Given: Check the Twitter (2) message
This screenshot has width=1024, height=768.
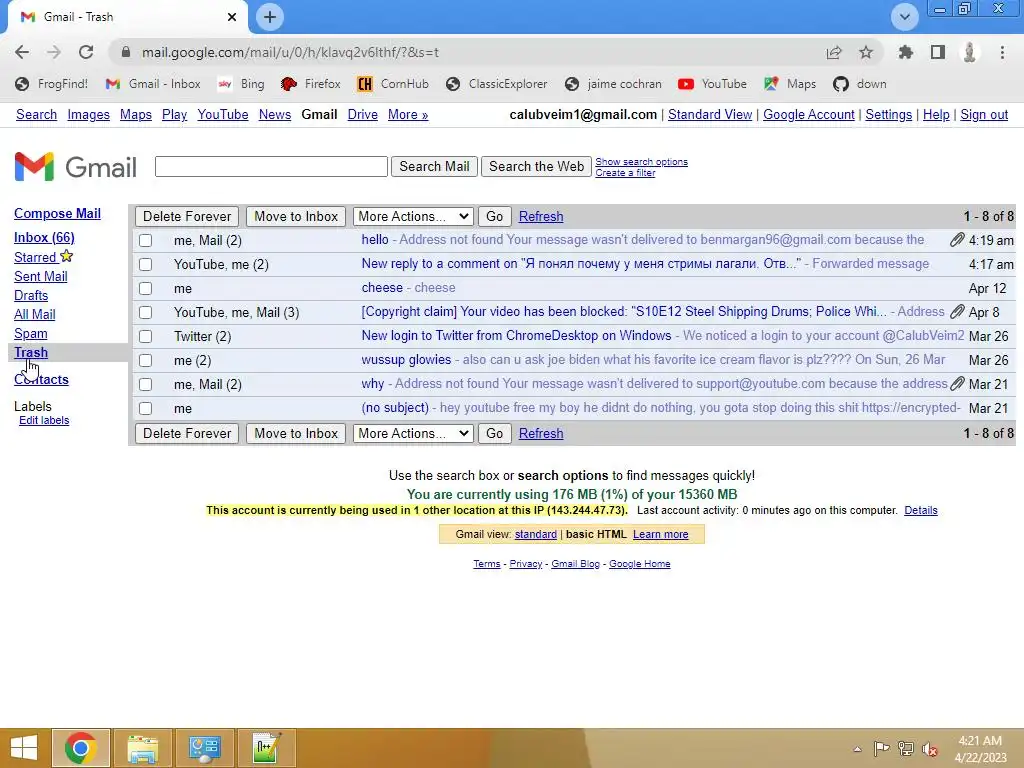Looking at the screenshot, I should 146,336.
